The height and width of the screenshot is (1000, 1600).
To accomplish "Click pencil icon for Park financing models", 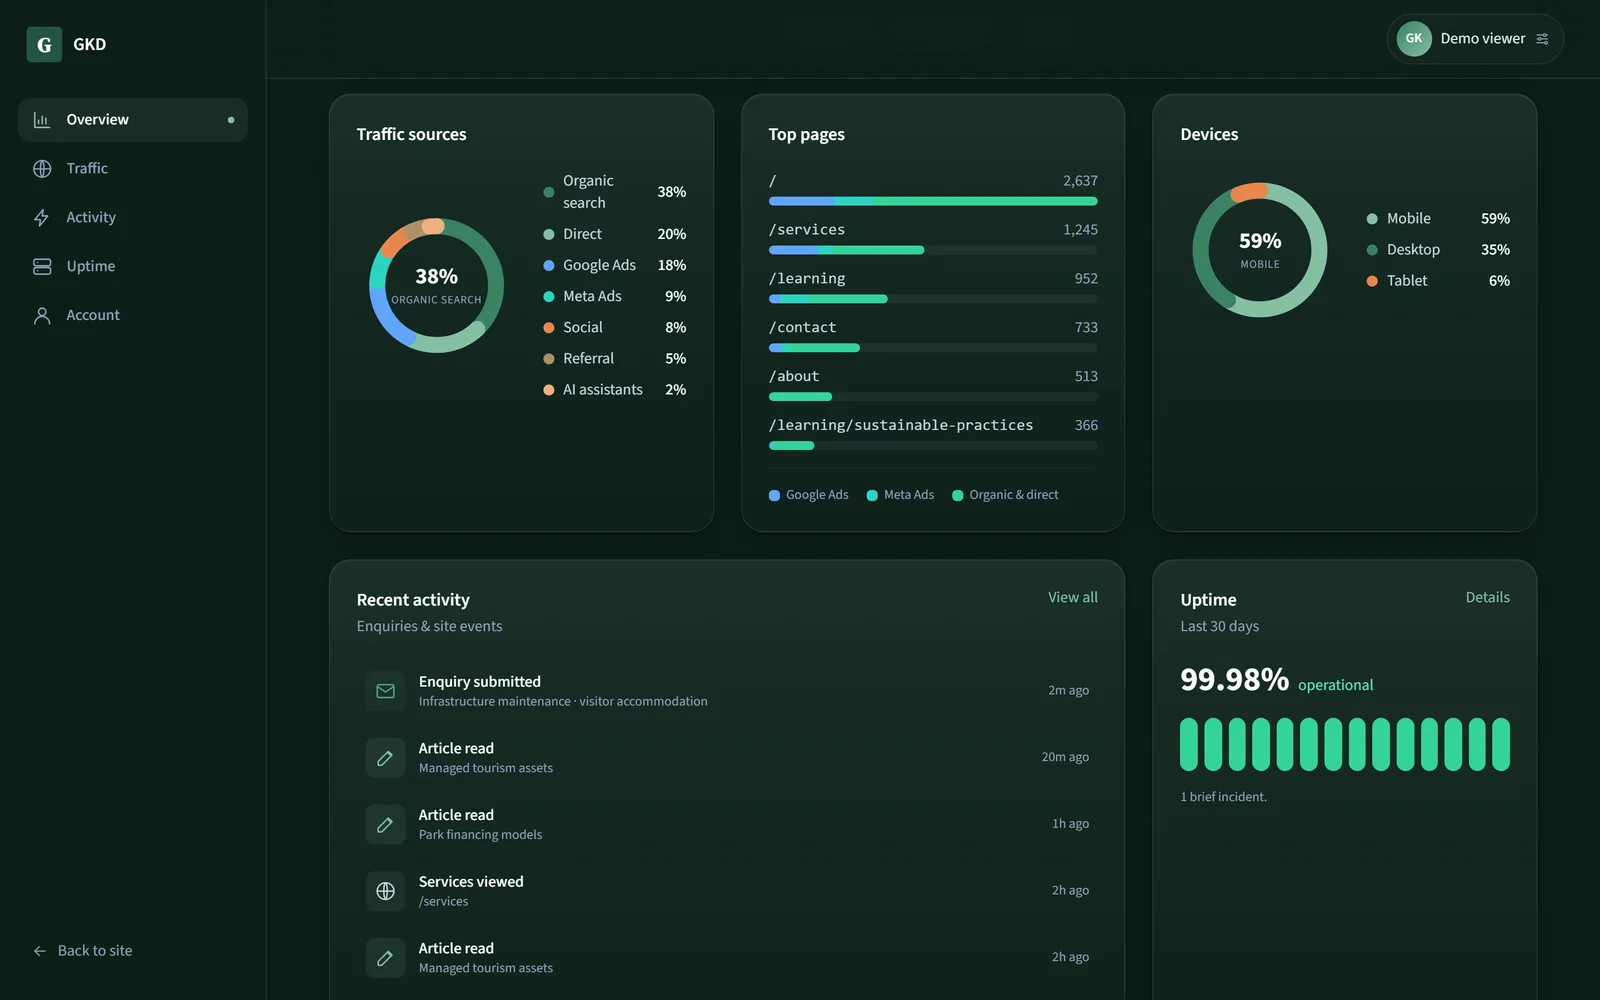I will 385,825.
